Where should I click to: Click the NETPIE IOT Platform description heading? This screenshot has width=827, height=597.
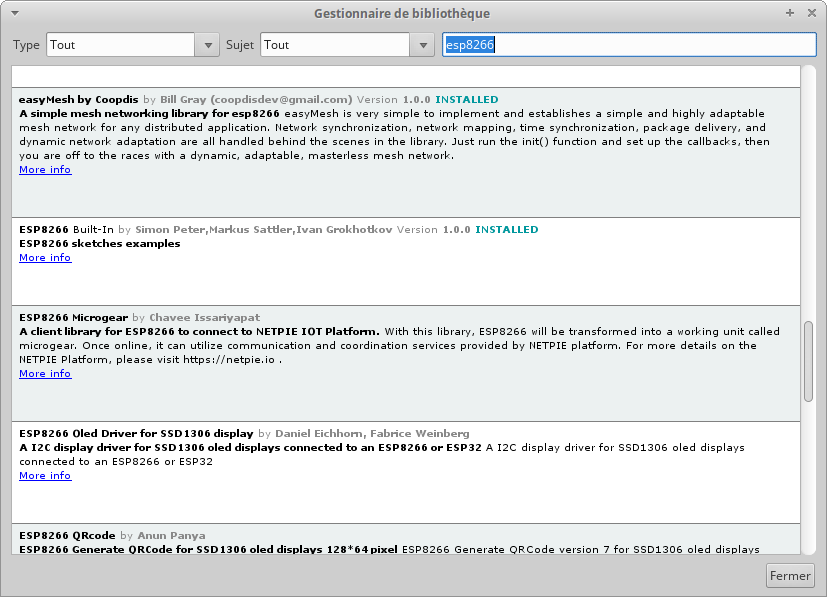click(x=199, y=332)
